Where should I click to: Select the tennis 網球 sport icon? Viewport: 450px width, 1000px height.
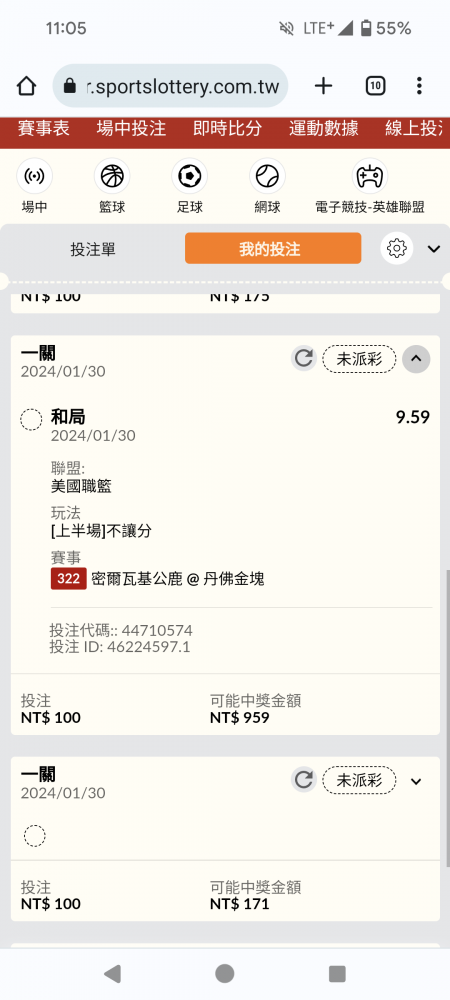click(267, 177)
